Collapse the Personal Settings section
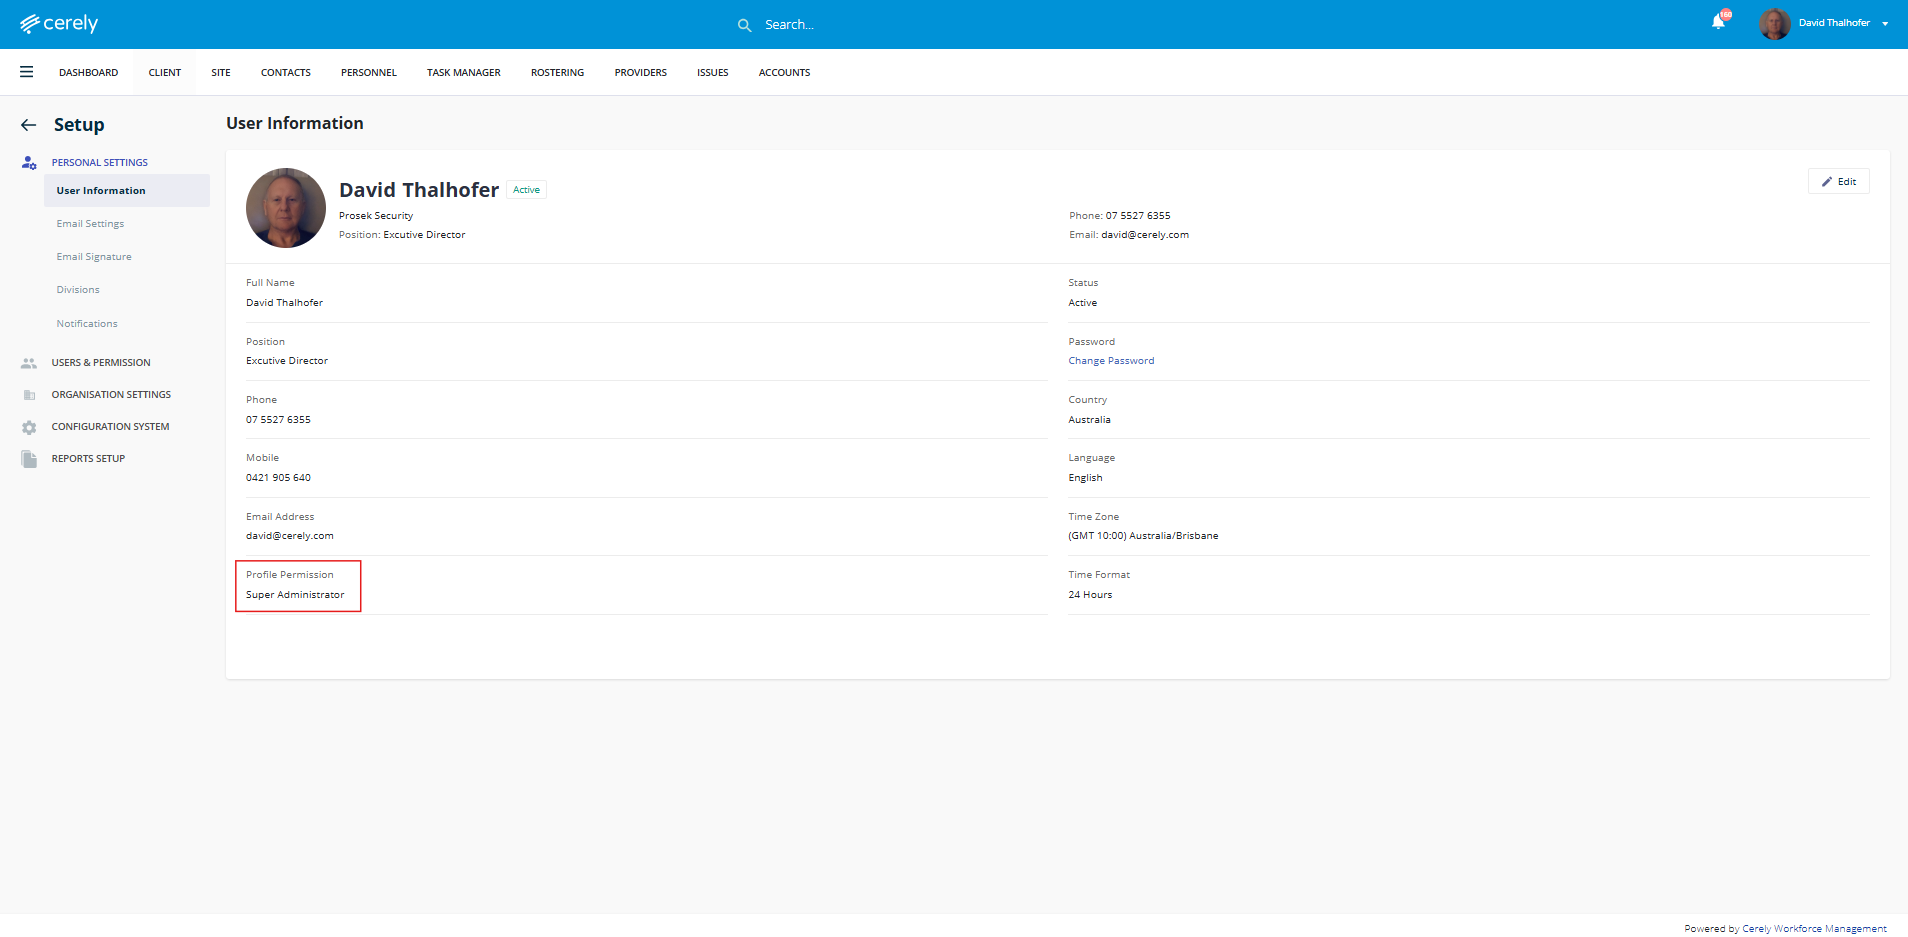Screen dimensions: 1908x937 [x=100, y=163]
